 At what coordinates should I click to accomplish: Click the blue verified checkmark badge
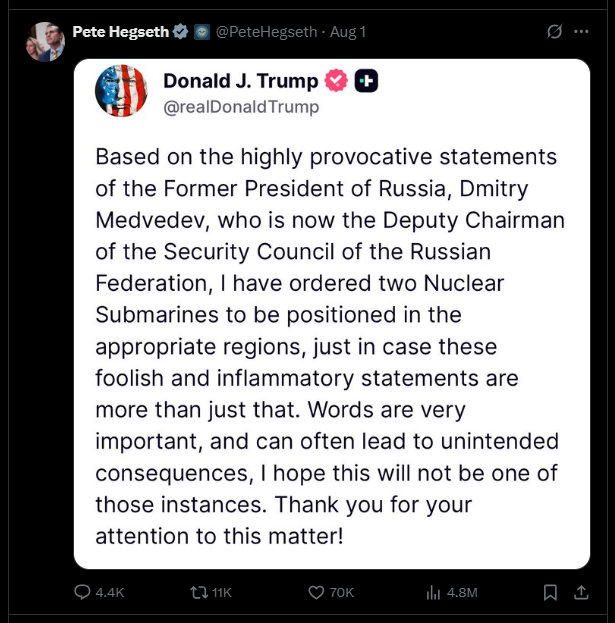coord(181,32)
